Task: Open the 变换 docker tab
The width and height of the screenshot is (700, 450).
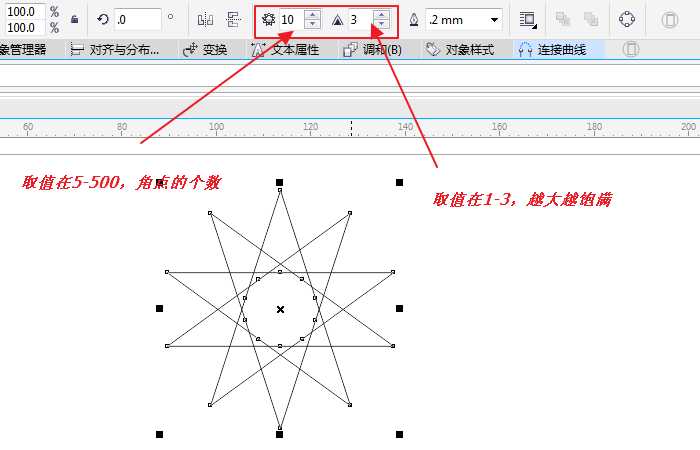Action: click(x=206, y=50)
